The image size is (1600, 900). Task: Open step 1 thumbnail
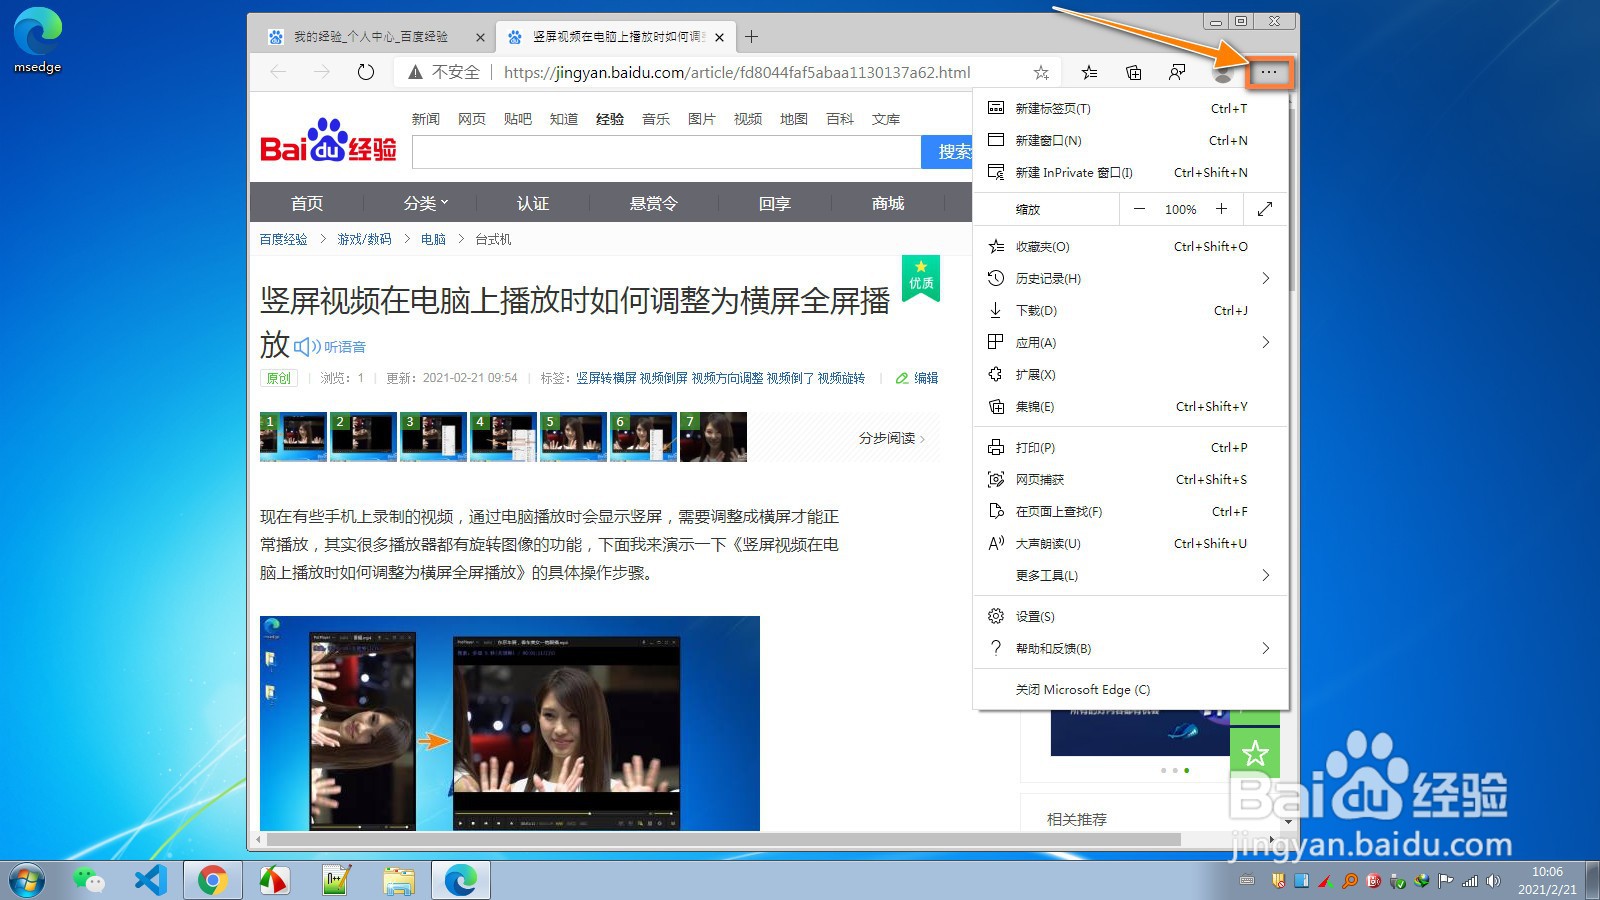pyautogui.click(x=293, y=437)
